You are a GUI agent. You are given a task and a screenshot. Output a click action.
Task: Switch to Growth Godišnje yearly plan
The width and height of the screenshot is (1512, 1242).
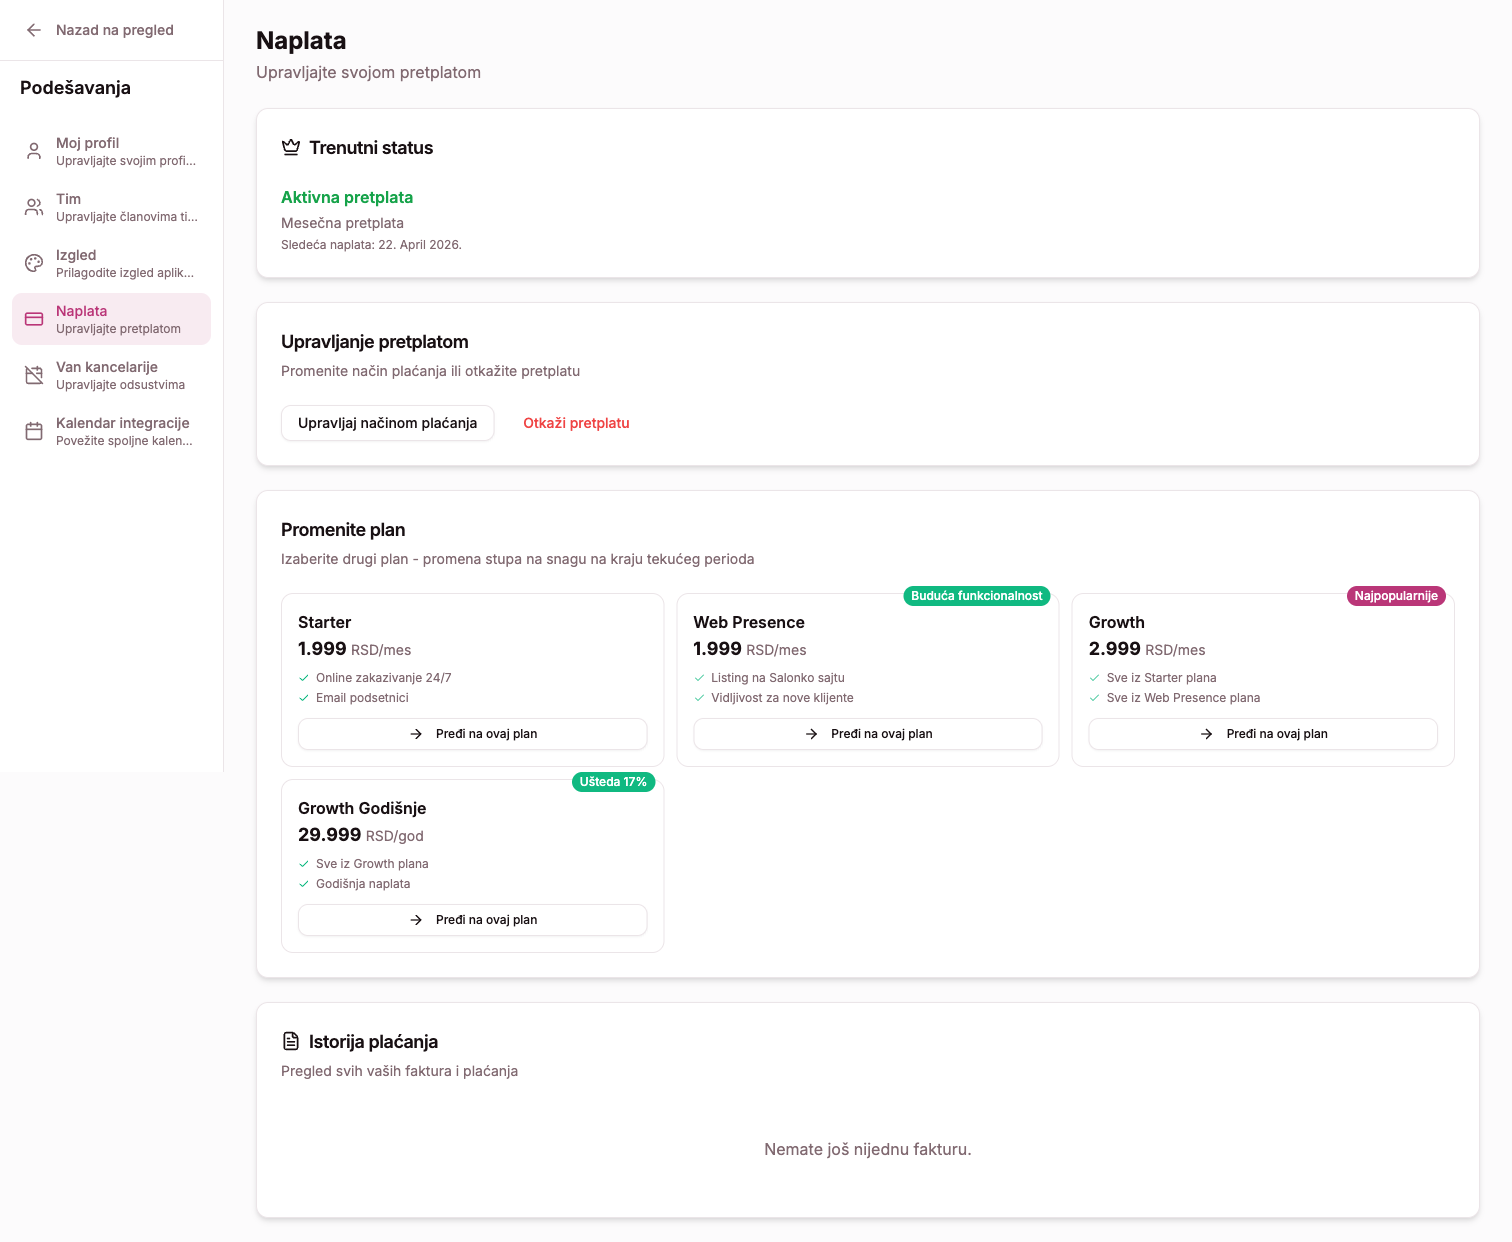[x=472, y=920]
